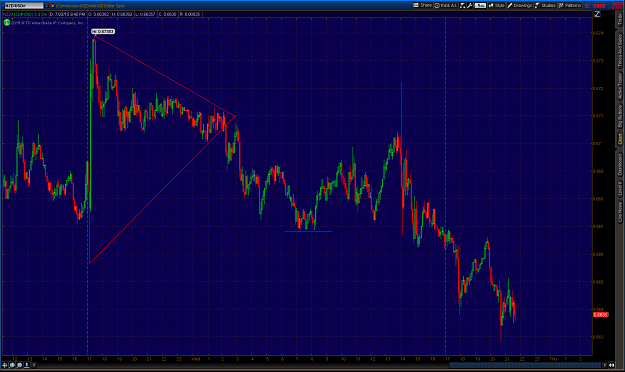The height and width of the screenshot is (372, 625).
Task: Click the horizontal time scrollbar thumb
Action: click(x=525, y=365)
